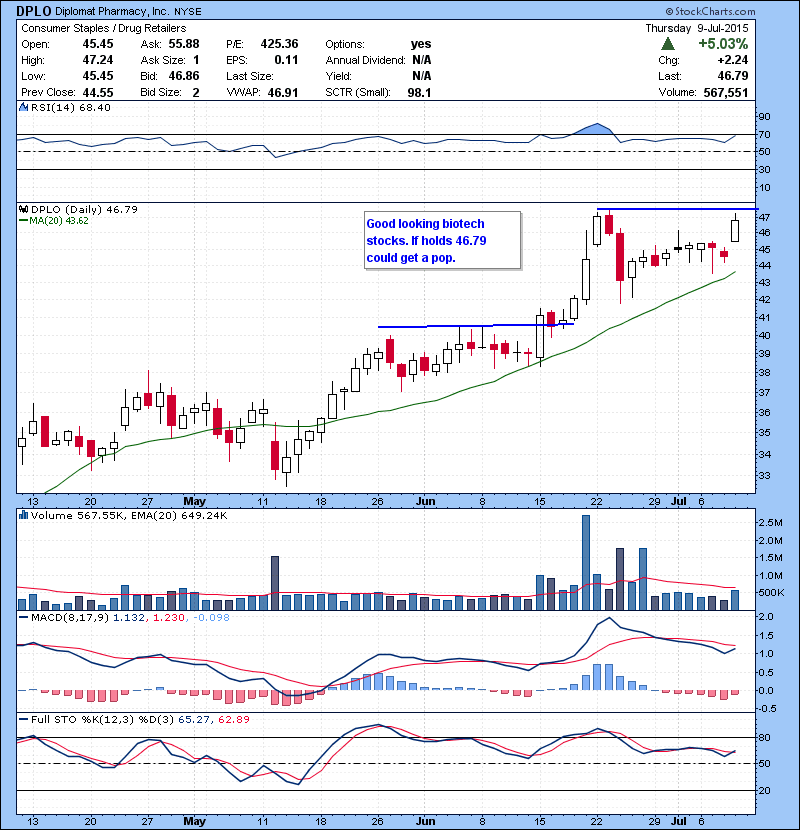Select the 'Consumer Staples / Drug Retailers' sector text
This screenshot has height=830, width=800.
[x=104, y=28]
